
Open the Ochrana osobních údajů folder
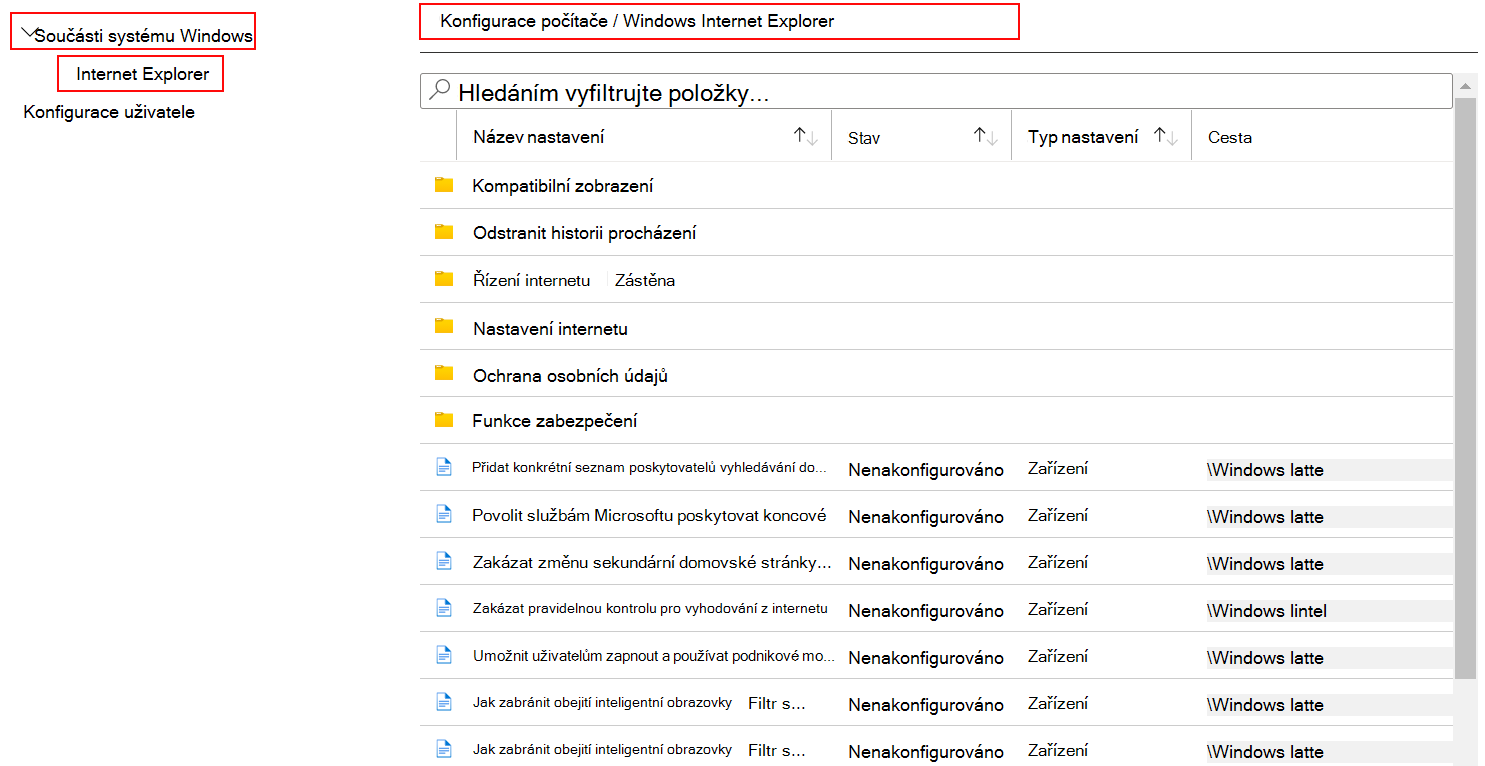[x=570, y=376]
